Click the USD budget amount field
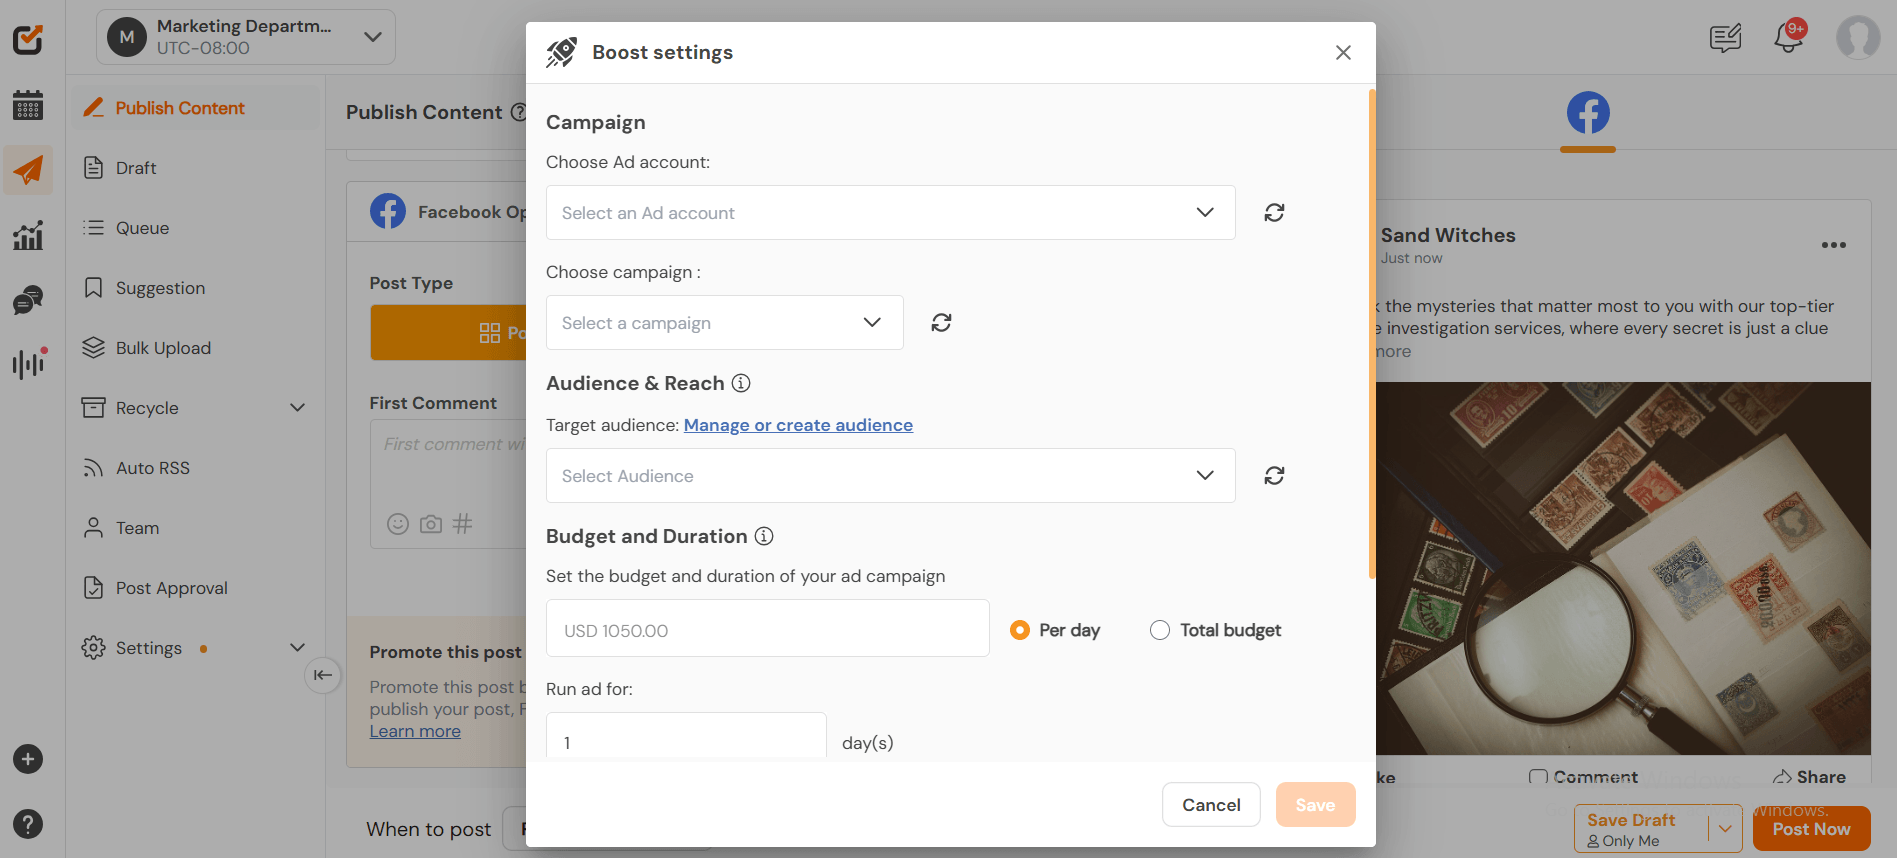This screenshot has width=1897, height=858. (x=768, y=628)
